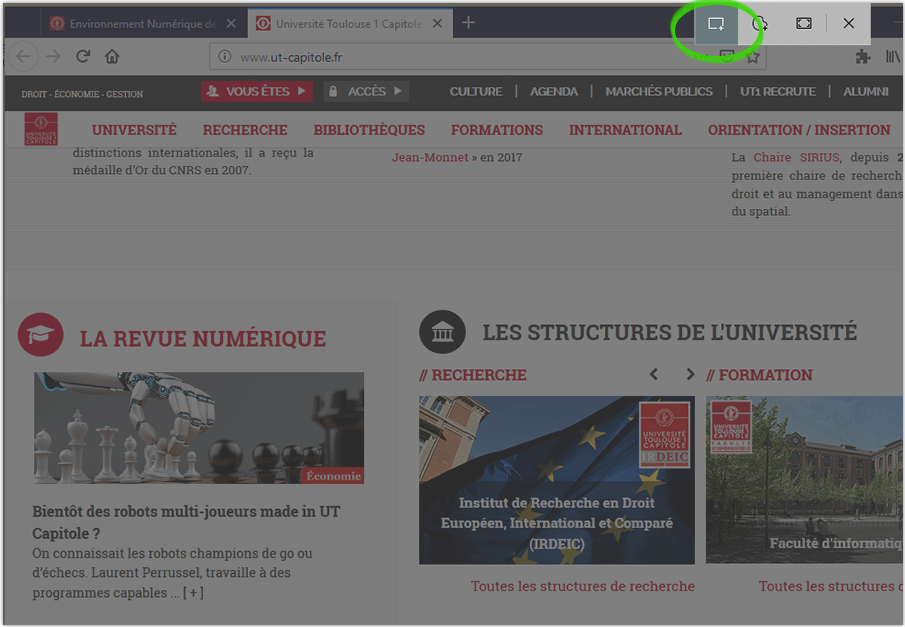This screenshot has width=905, height=627.
Task: Expand the ACCÈS dropdown
Action: click(366, 91)
